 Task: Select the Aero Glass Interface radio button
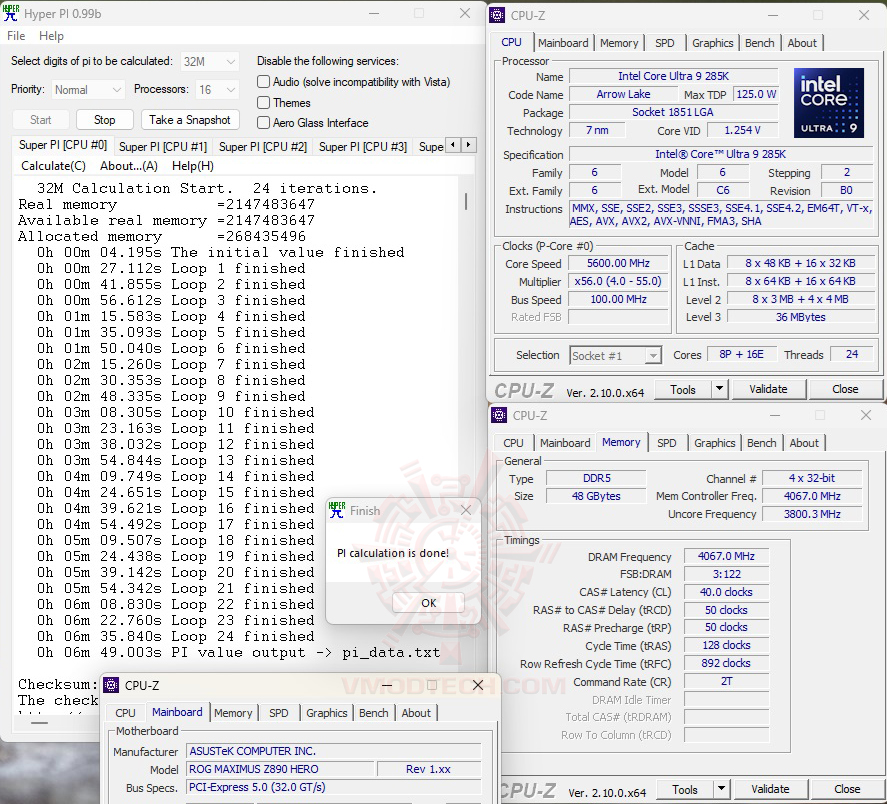pos(262,123)
